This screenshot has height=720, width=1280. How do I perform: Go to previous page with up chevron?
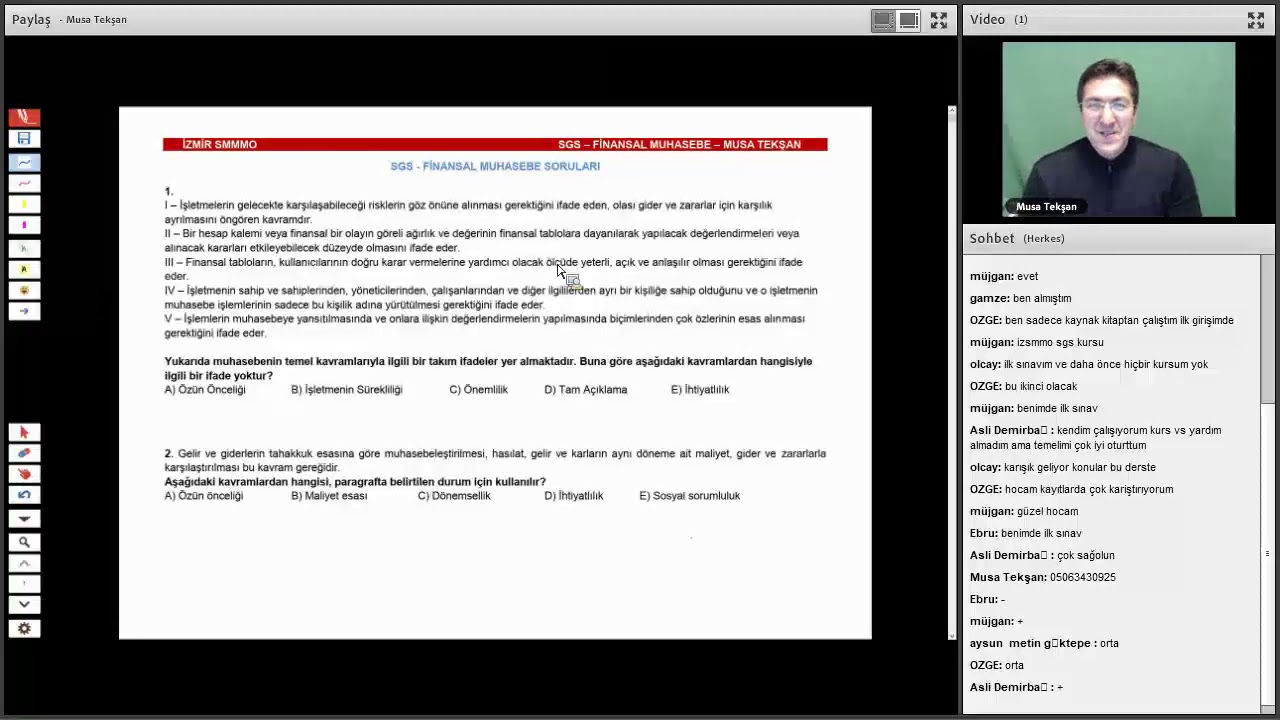coord(24,563)
